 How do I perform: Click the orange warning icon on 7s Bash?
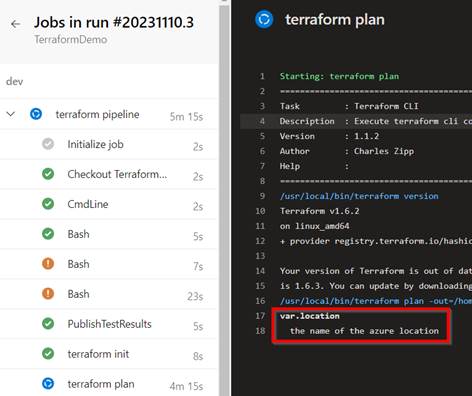click(x=48, y=264)
